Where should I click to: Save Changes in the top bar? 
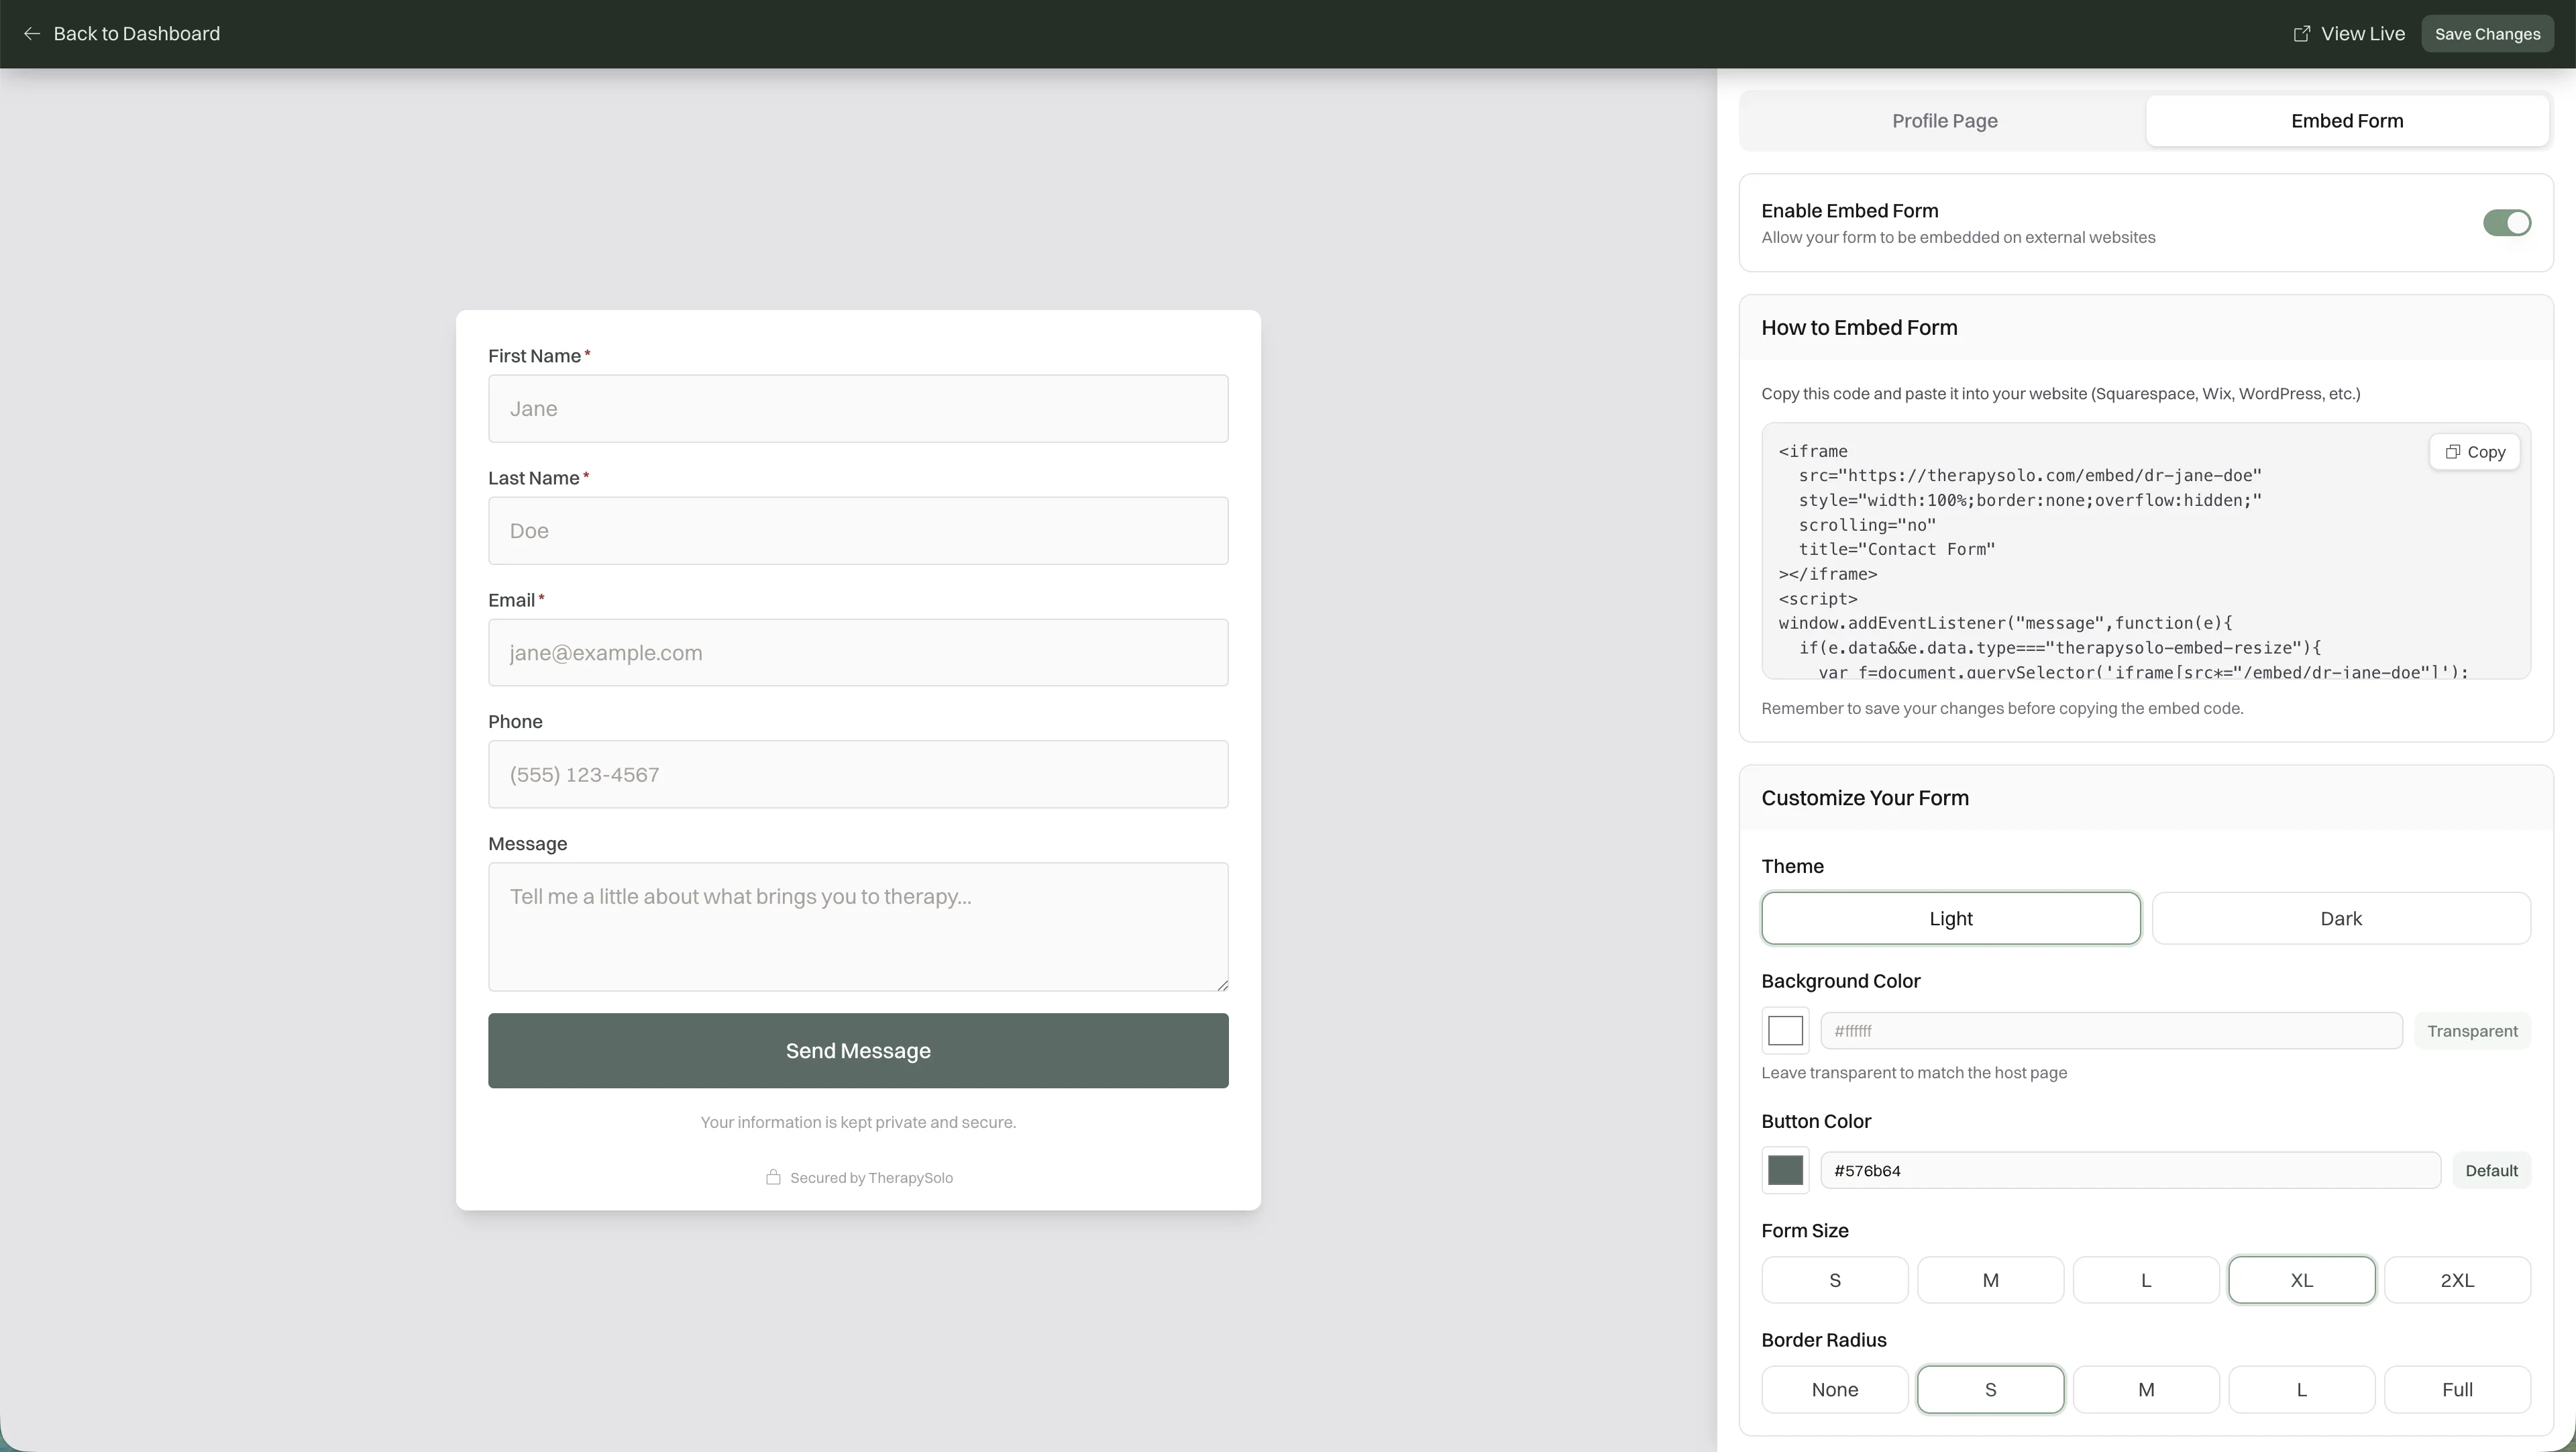click(2488, 33)
